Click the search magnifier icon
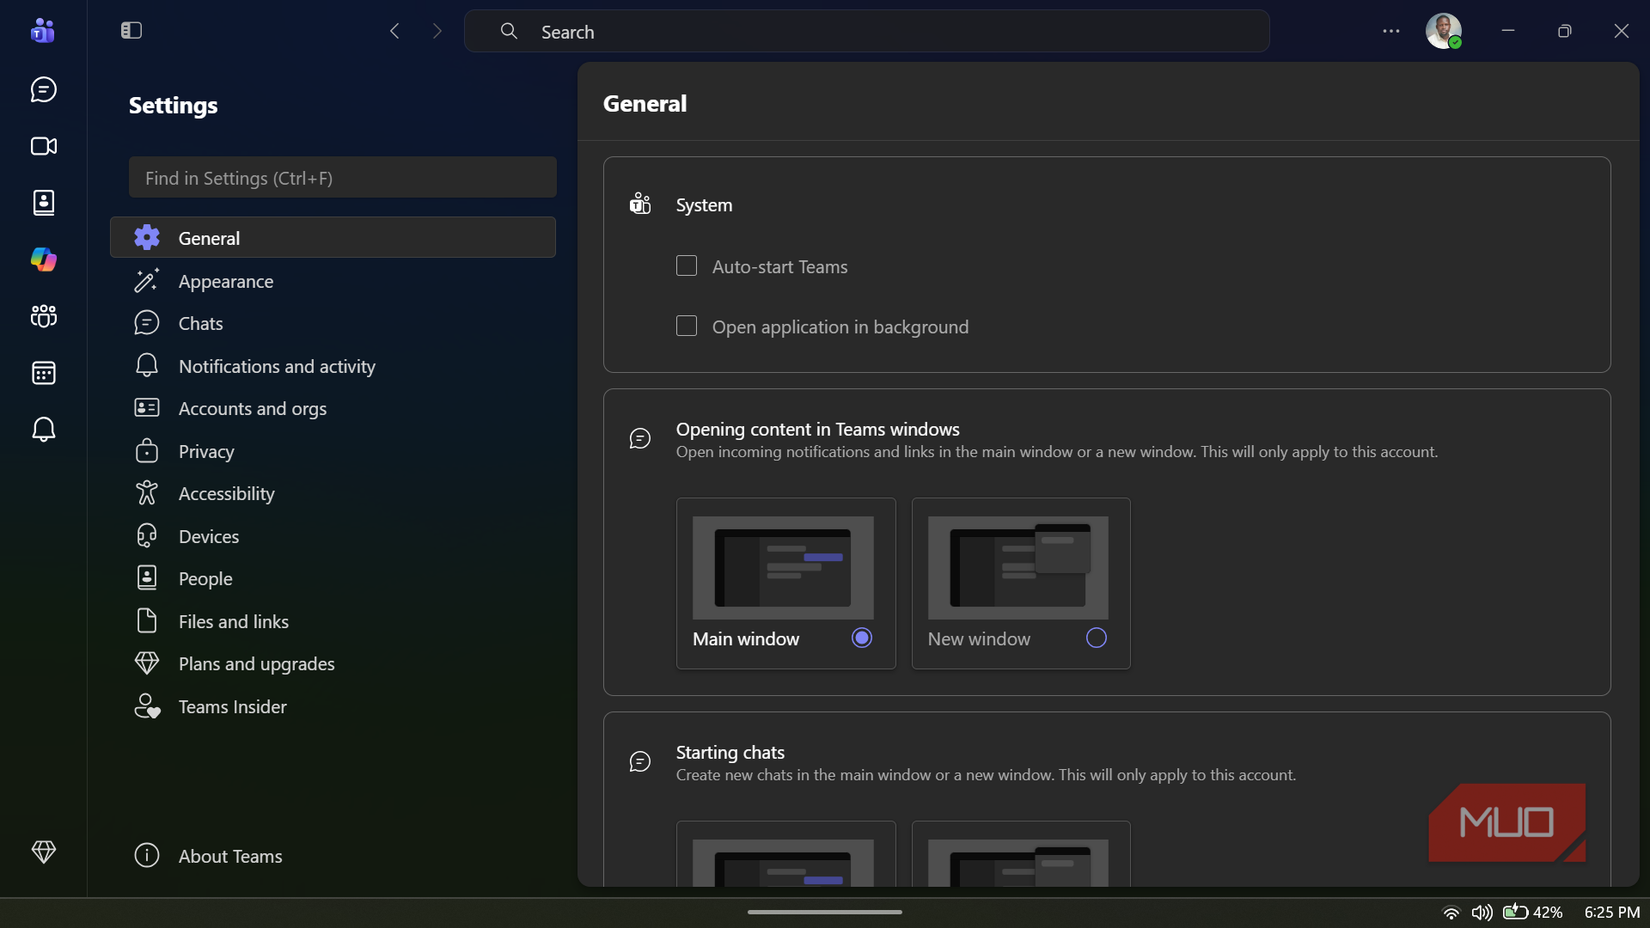The image size is (1650, 928). 509,31
